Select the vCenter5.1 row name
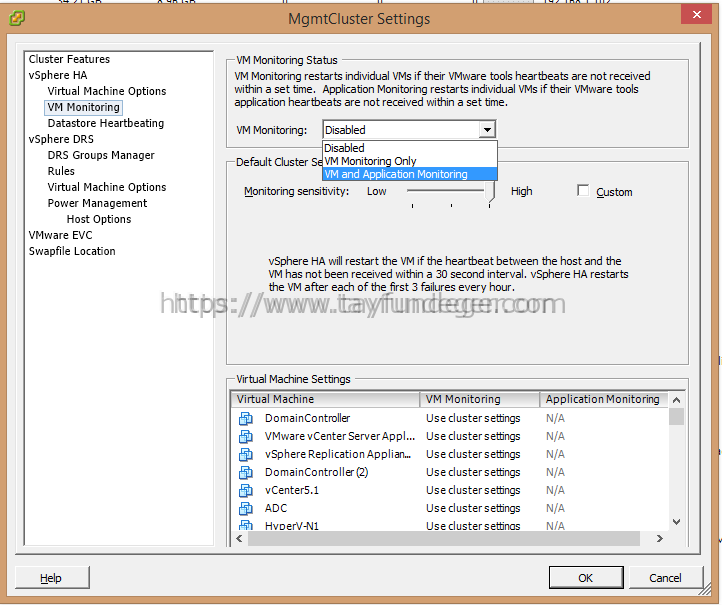 point(292,490)
